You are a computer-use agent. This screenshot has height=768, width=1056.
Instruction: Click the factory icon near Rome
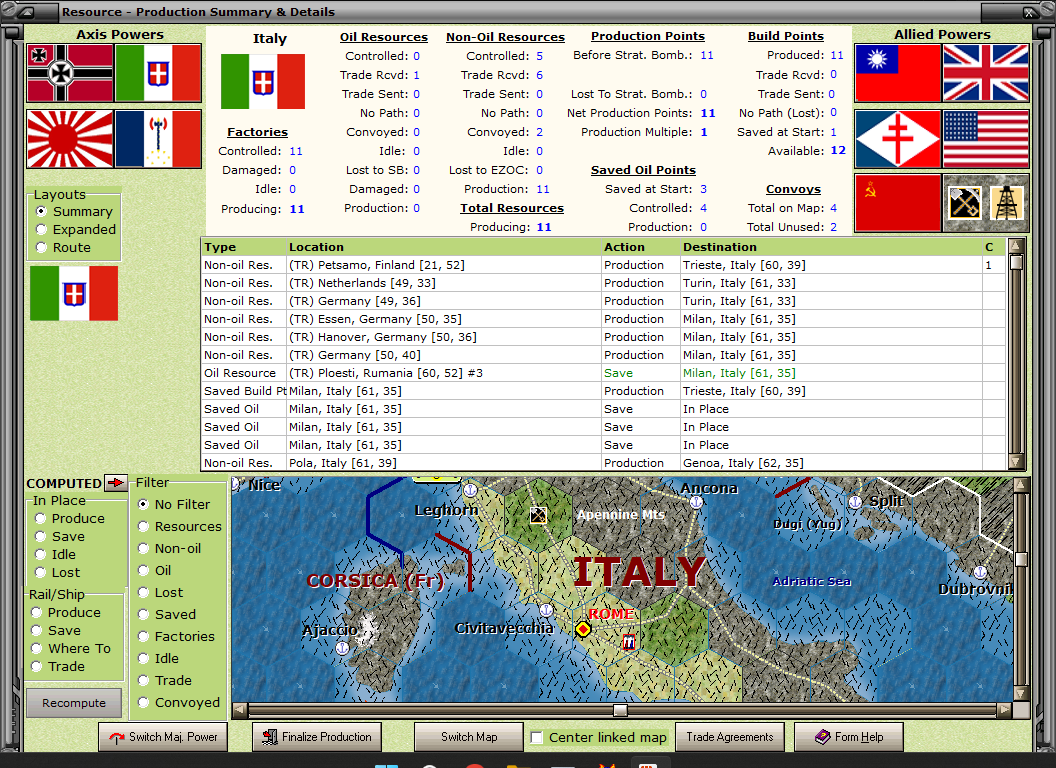[x=629, y=642]
